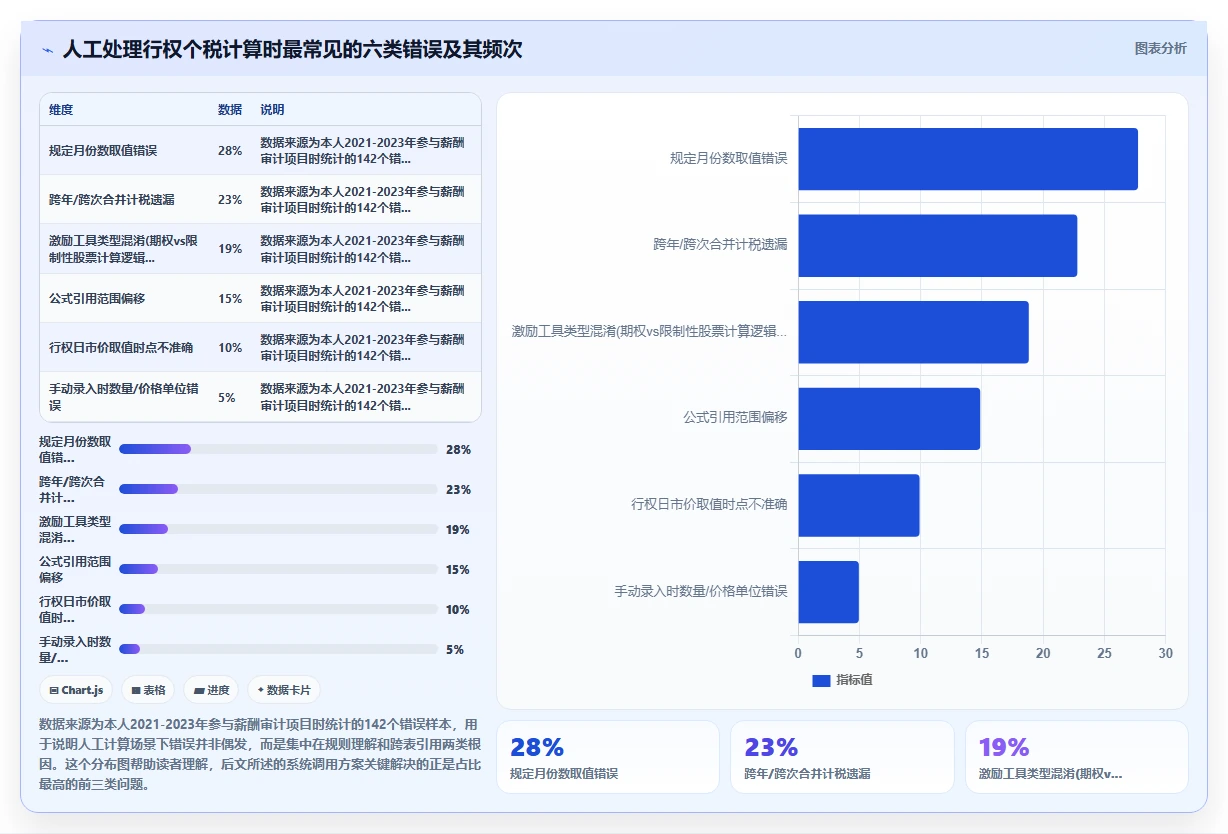
Task: Click the 10% value in table
Action: tap(230, 347)
